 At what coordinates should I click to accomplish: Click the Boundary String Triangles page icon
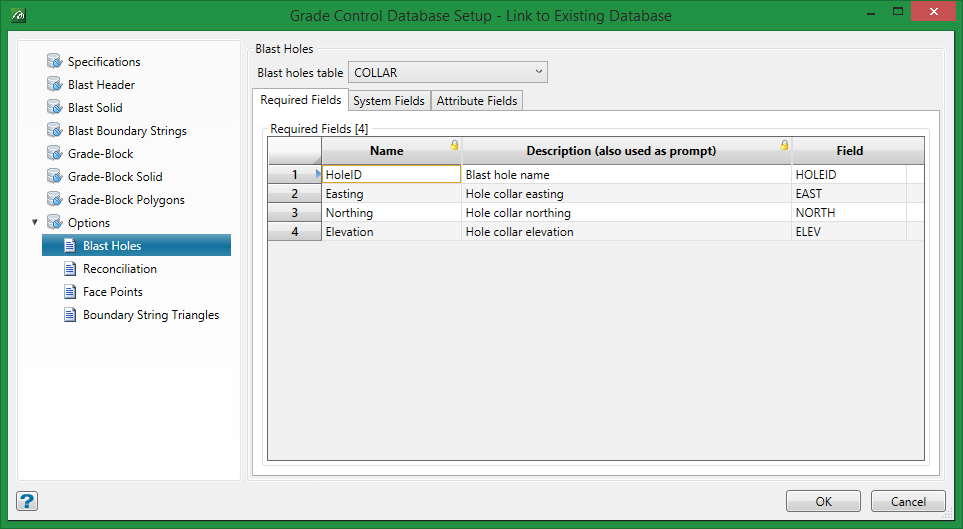click(70, 315)
